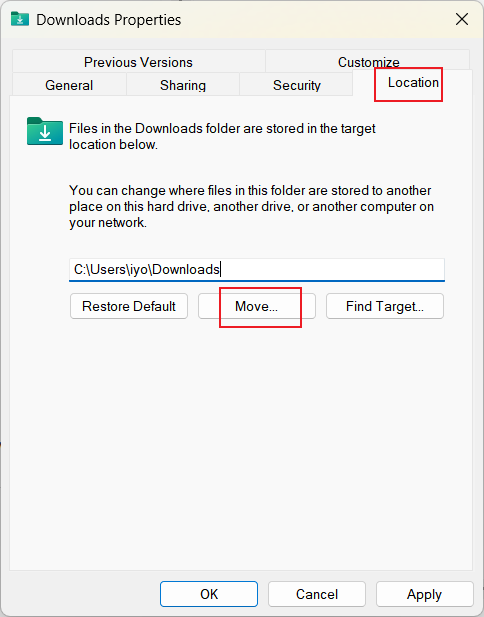Apply the location changes
This screenshot has height=617, width=484.
pyautogui.click(x=425, y=594)
